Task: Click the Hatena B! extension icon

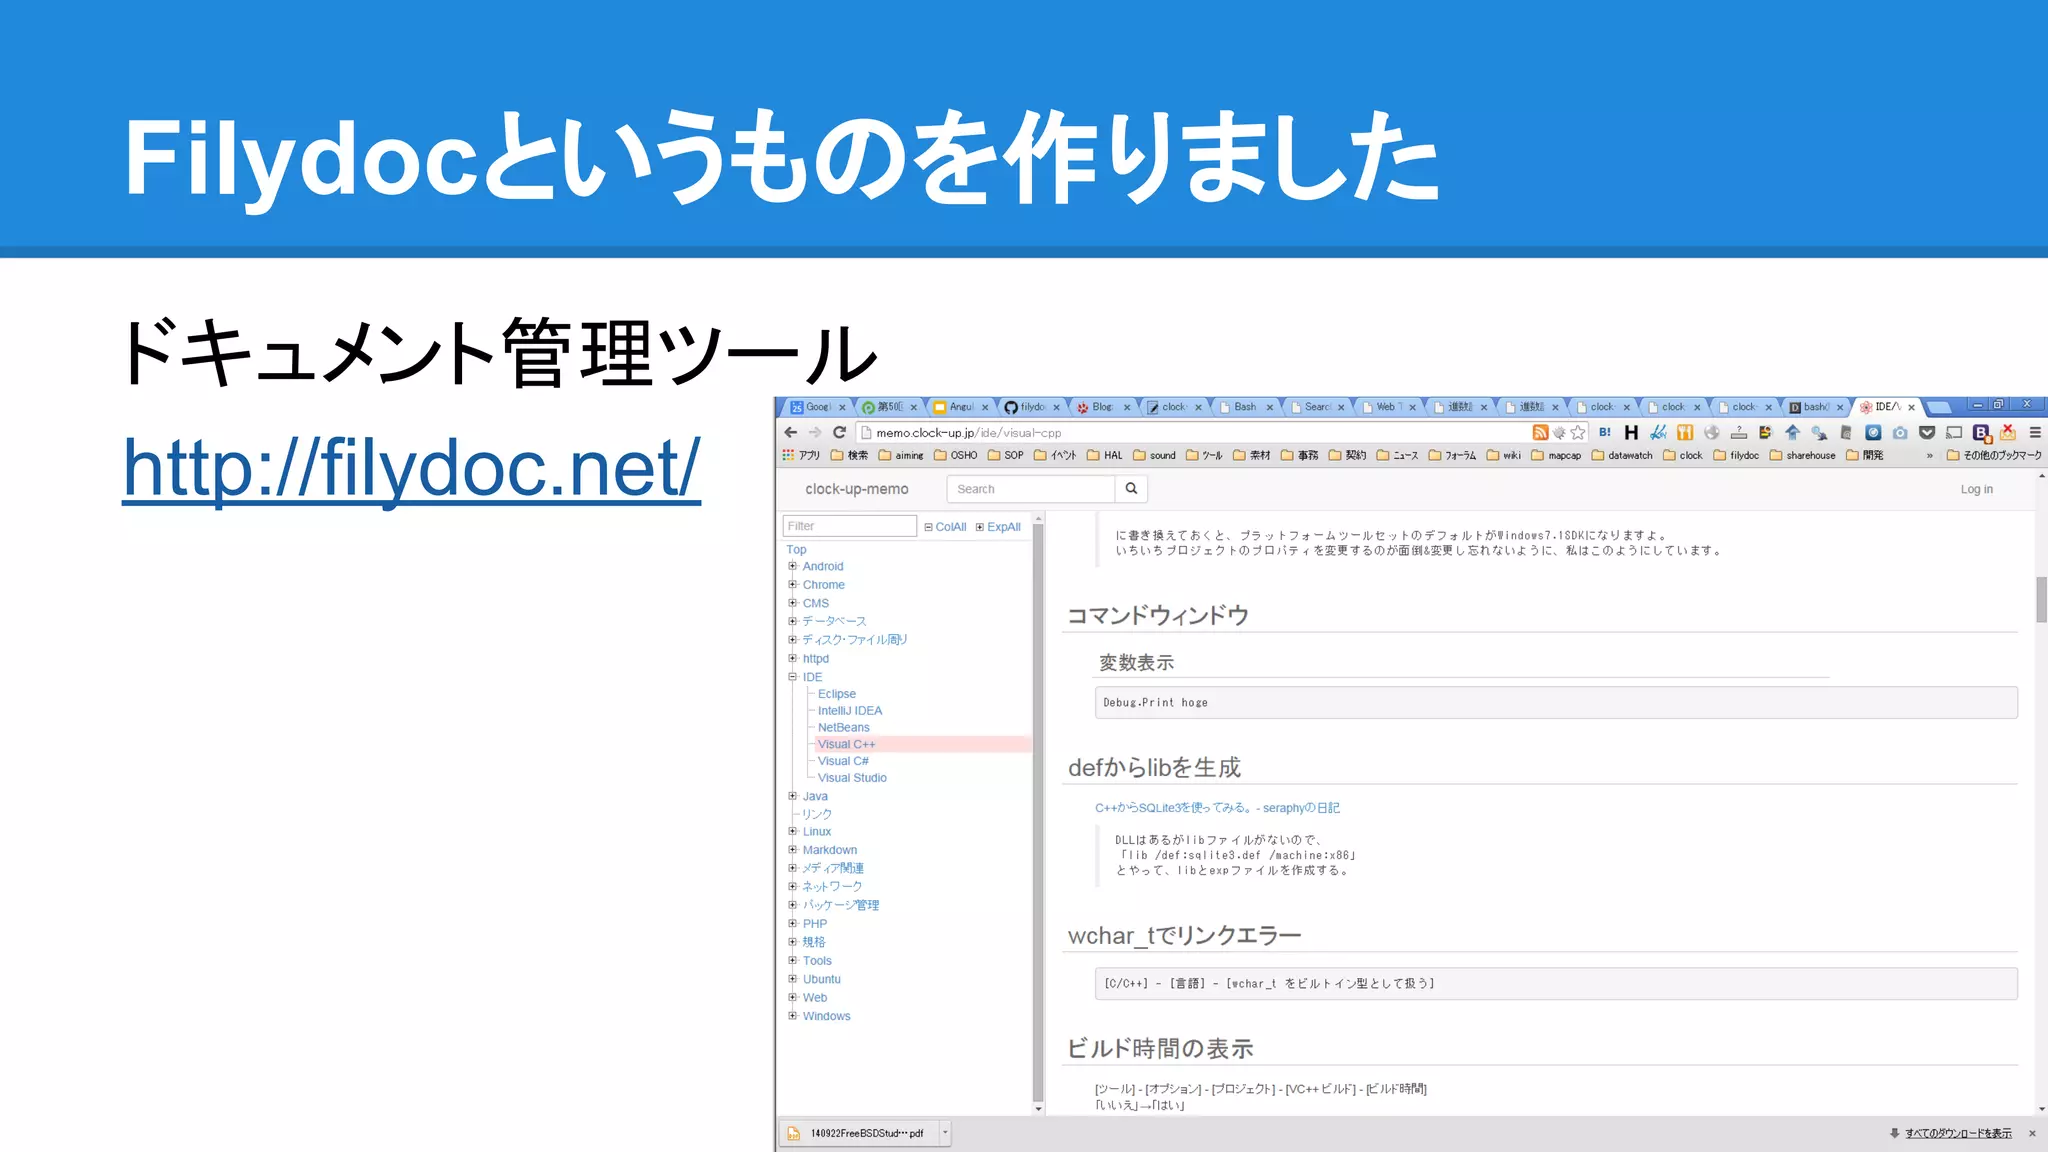Action: click(x=1605, y=432)
